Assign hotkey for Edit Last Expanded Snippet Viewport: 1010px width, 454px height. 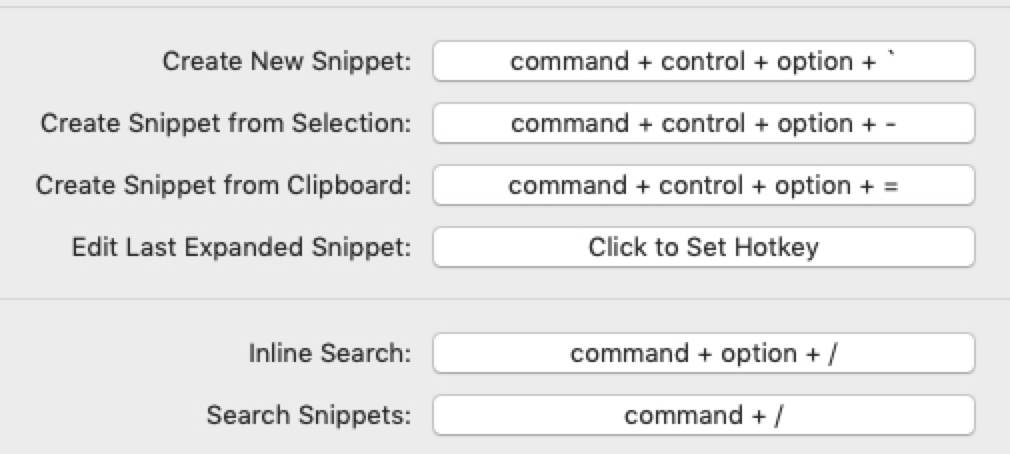tap(703, 247)
